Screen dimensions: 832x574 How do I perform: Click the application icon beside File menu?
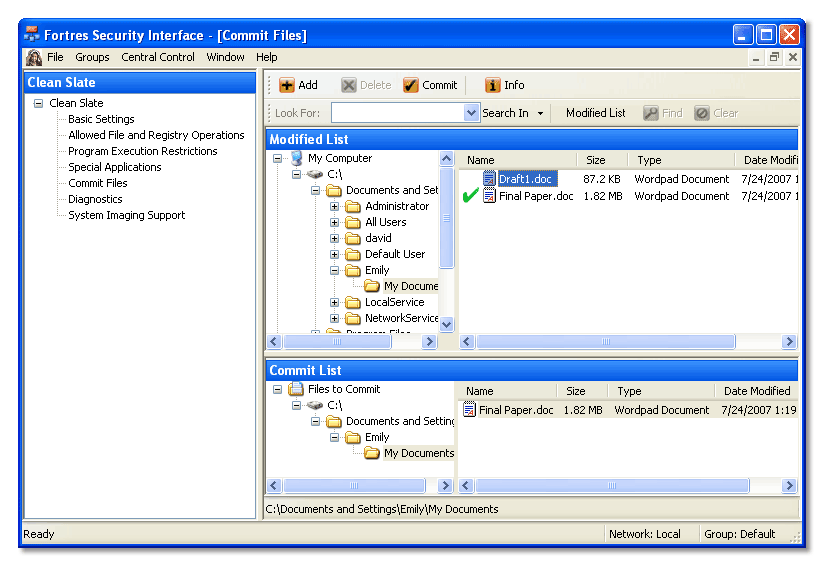pyautogui.click(x=34, y=57)
